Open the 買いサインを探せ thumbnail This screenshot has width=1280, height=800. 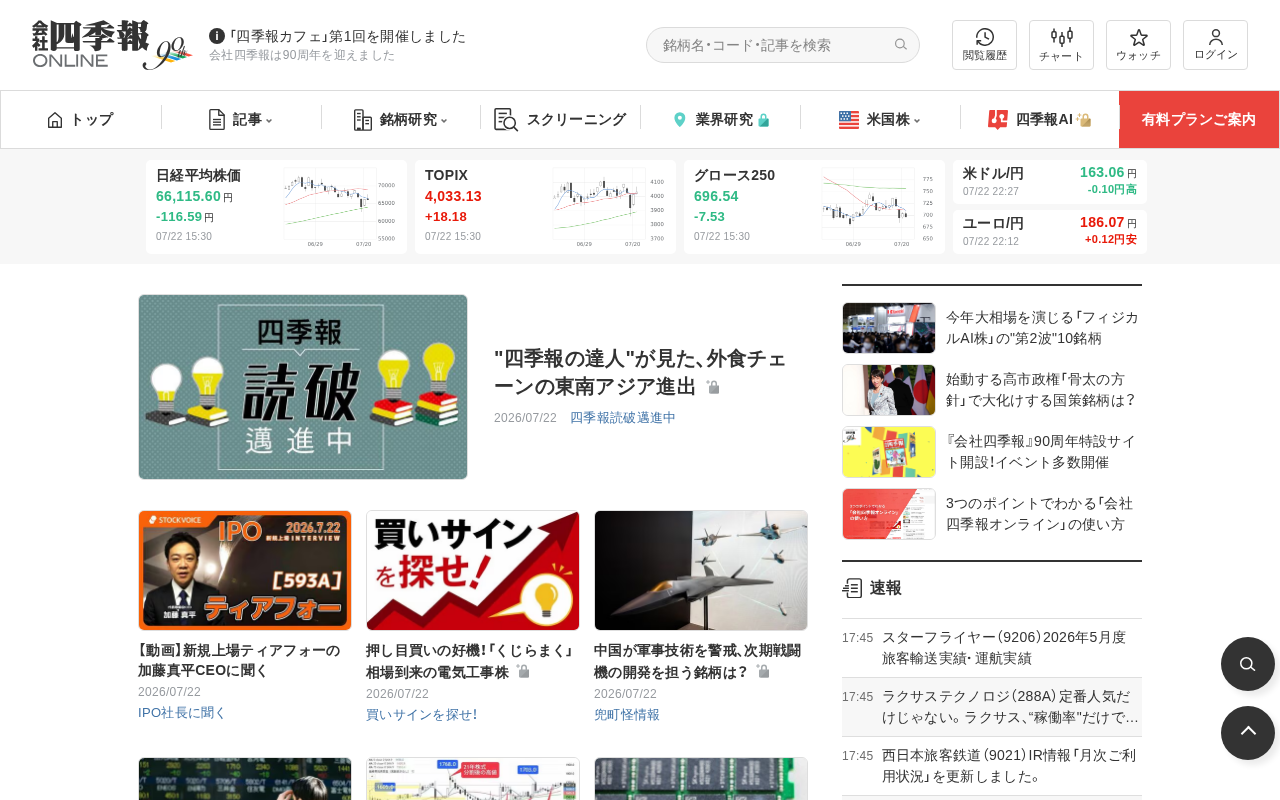[473, 570]
